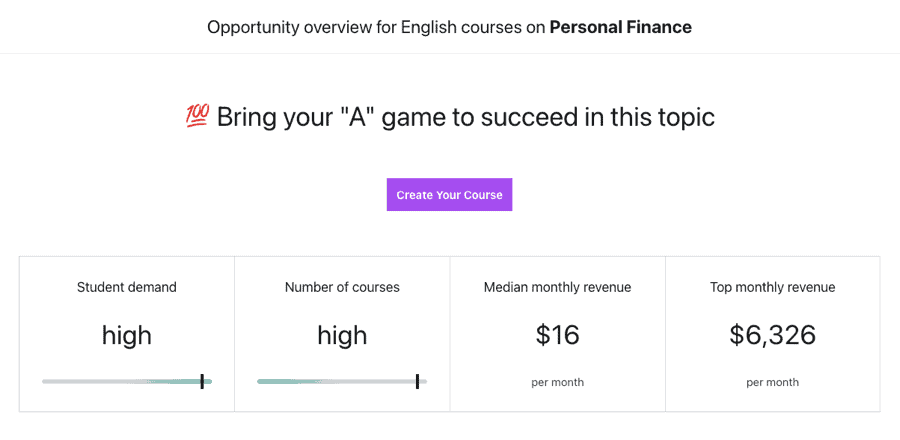
Task: Click per month under the $6,326 figure
Action: point(772,382)
